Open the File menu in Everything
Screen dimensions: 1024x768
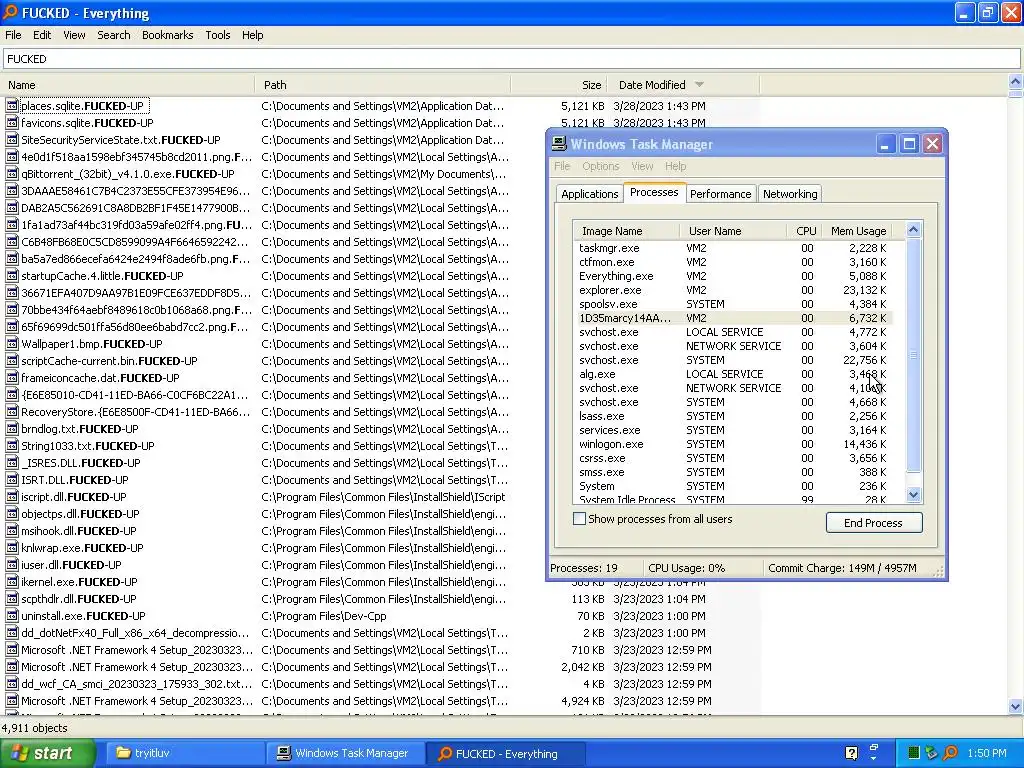point(13,35)
